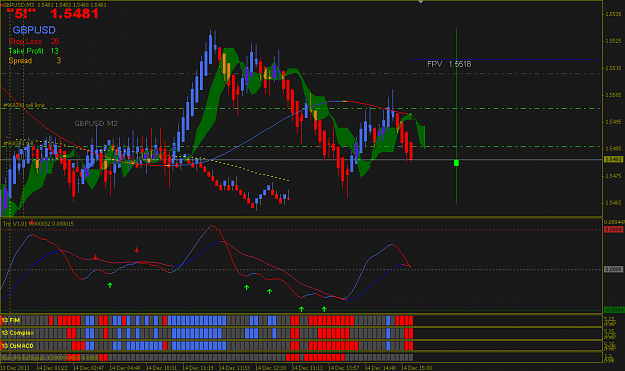Click the 14 Dec 13:57 time axis label
The image size is (625, 371).
[x=344, y=368]
